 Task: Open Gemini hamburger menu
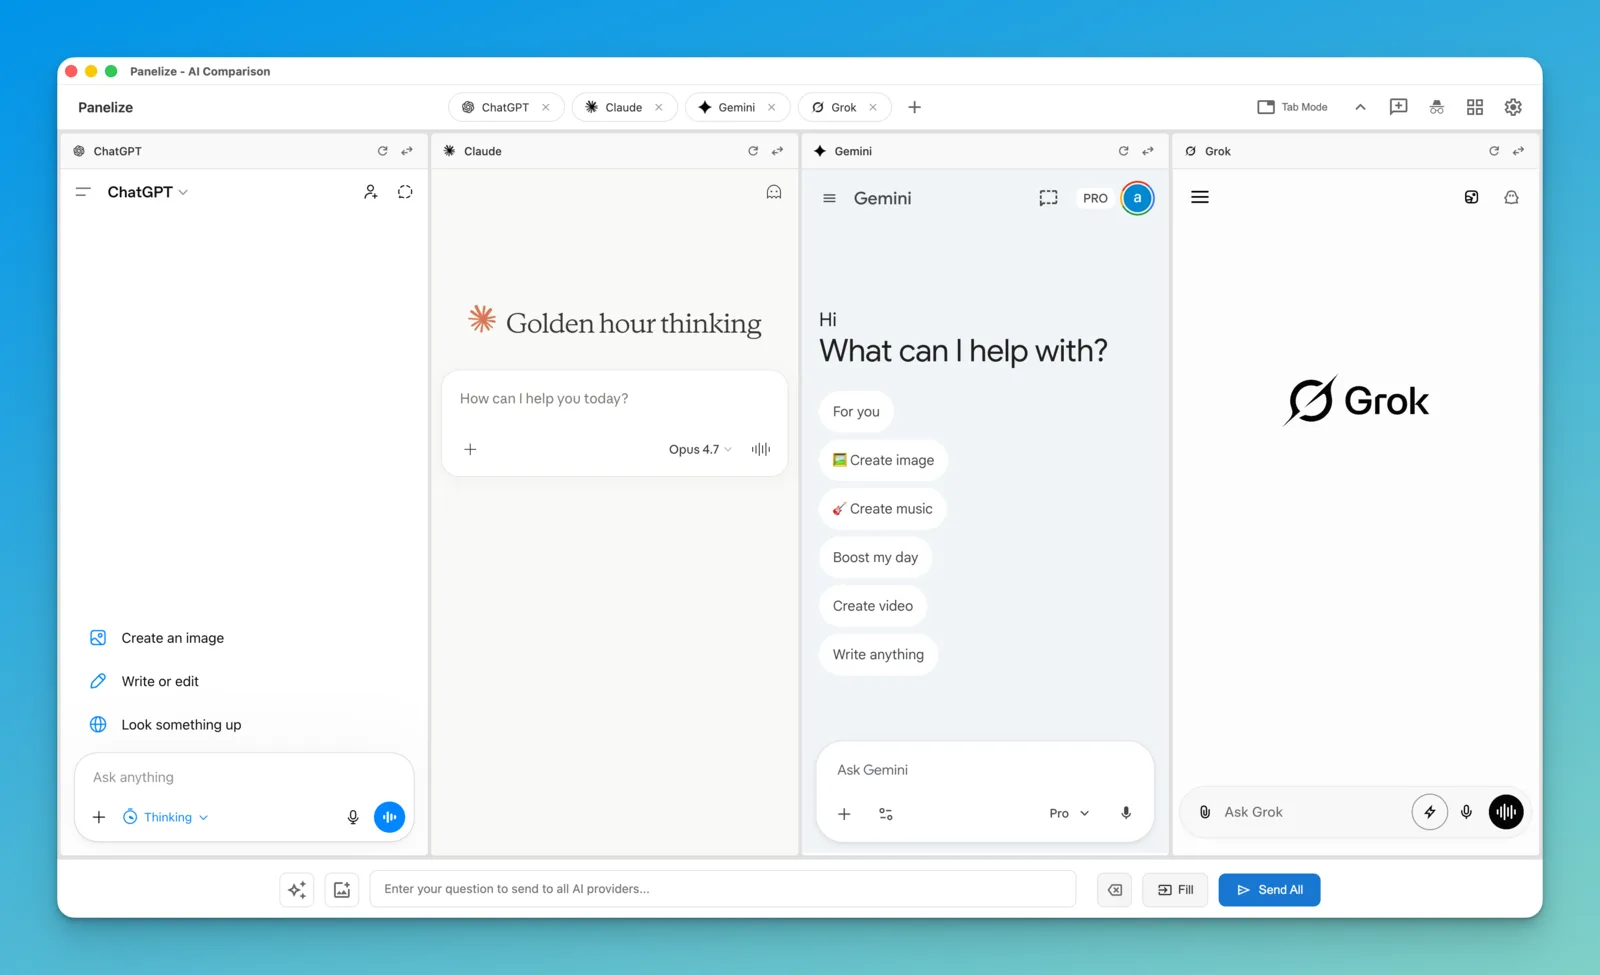point(829,198)
